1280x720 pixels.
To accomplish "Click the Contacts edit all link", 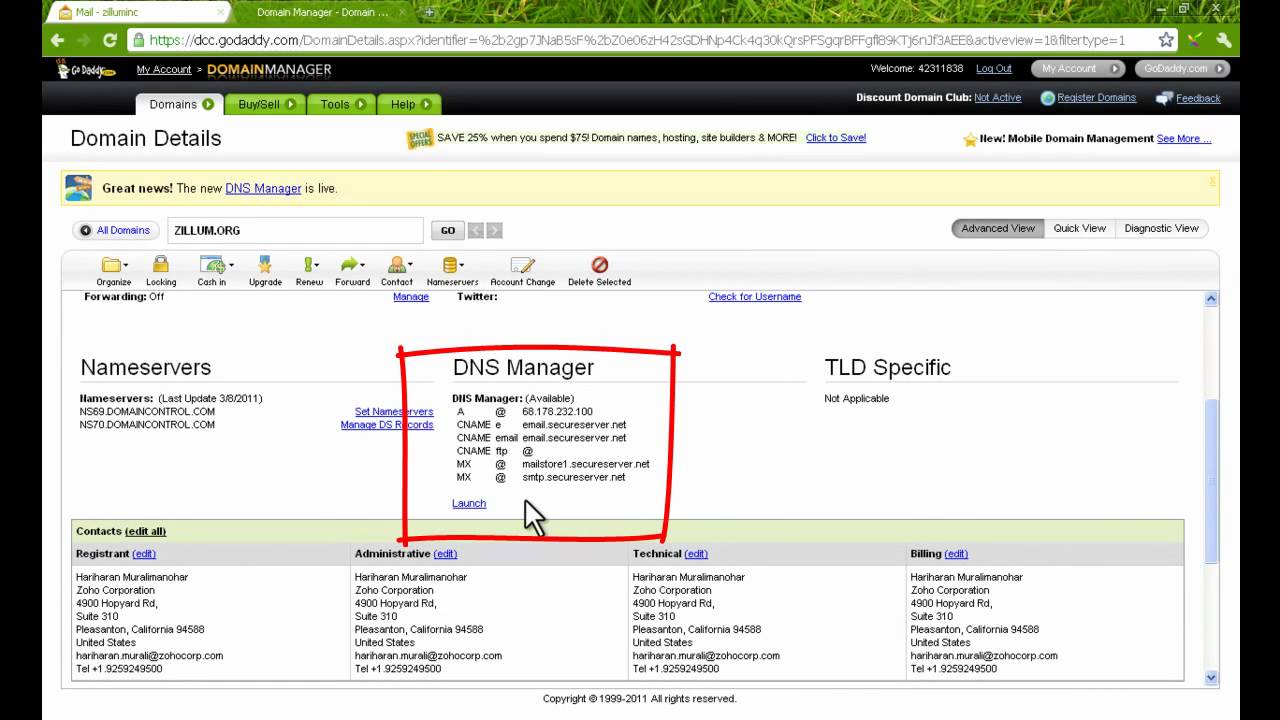I will (x=145, y=531).
